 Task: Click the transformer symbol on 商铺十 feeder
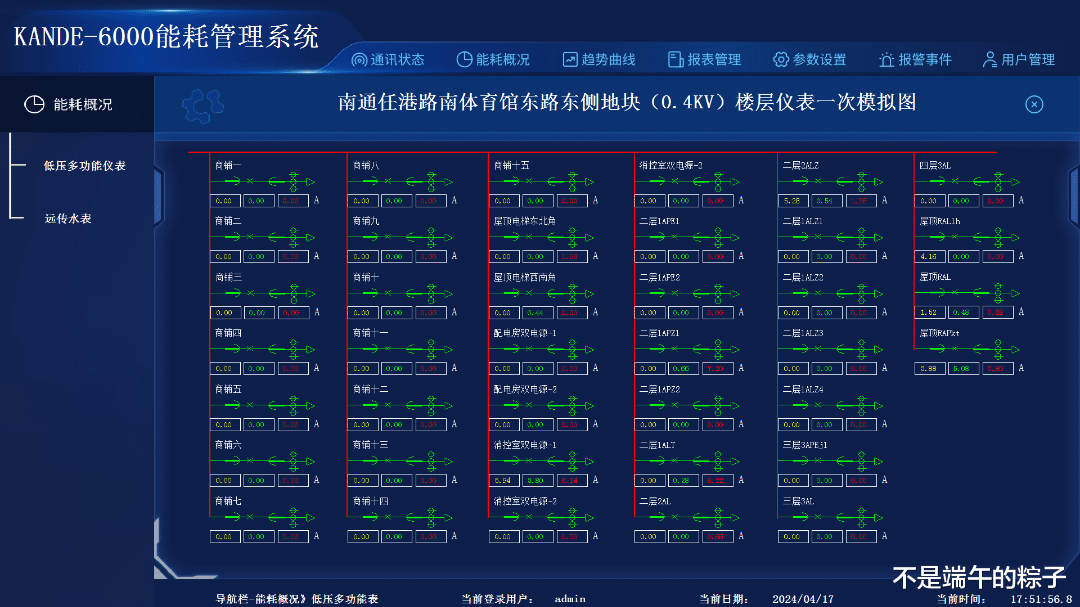431,294
